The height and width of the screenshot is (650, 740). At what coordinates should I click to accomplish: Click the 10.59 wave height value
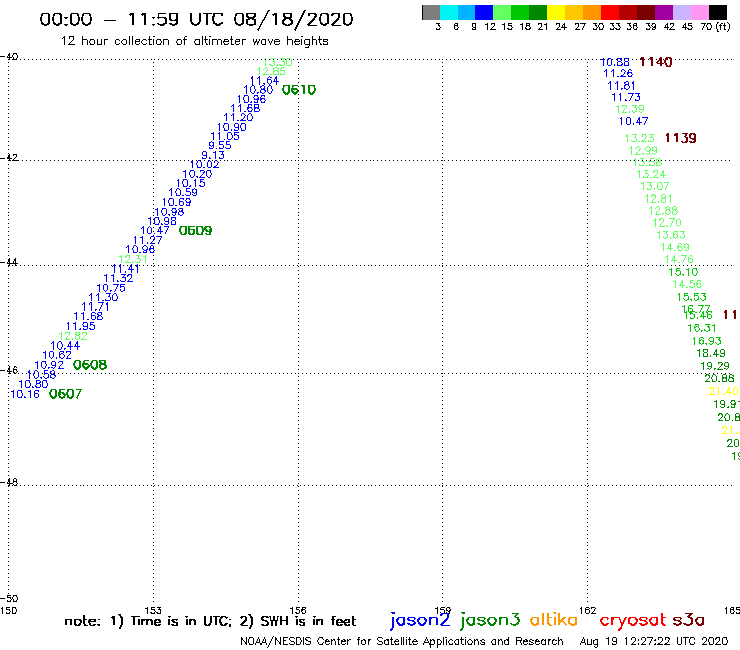183,192
